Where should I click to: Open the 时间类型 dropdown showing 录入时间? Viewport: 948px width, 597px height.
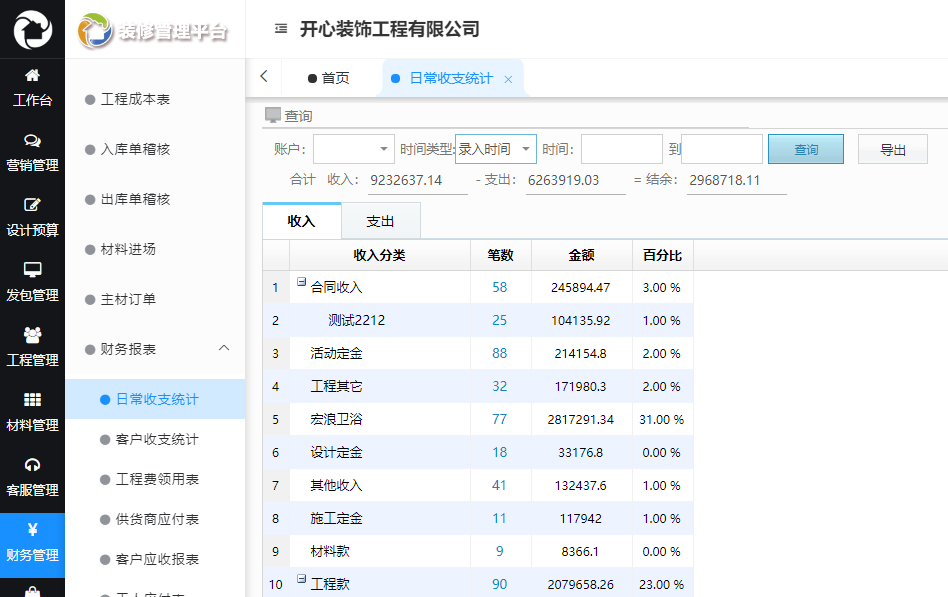point(495,148)
